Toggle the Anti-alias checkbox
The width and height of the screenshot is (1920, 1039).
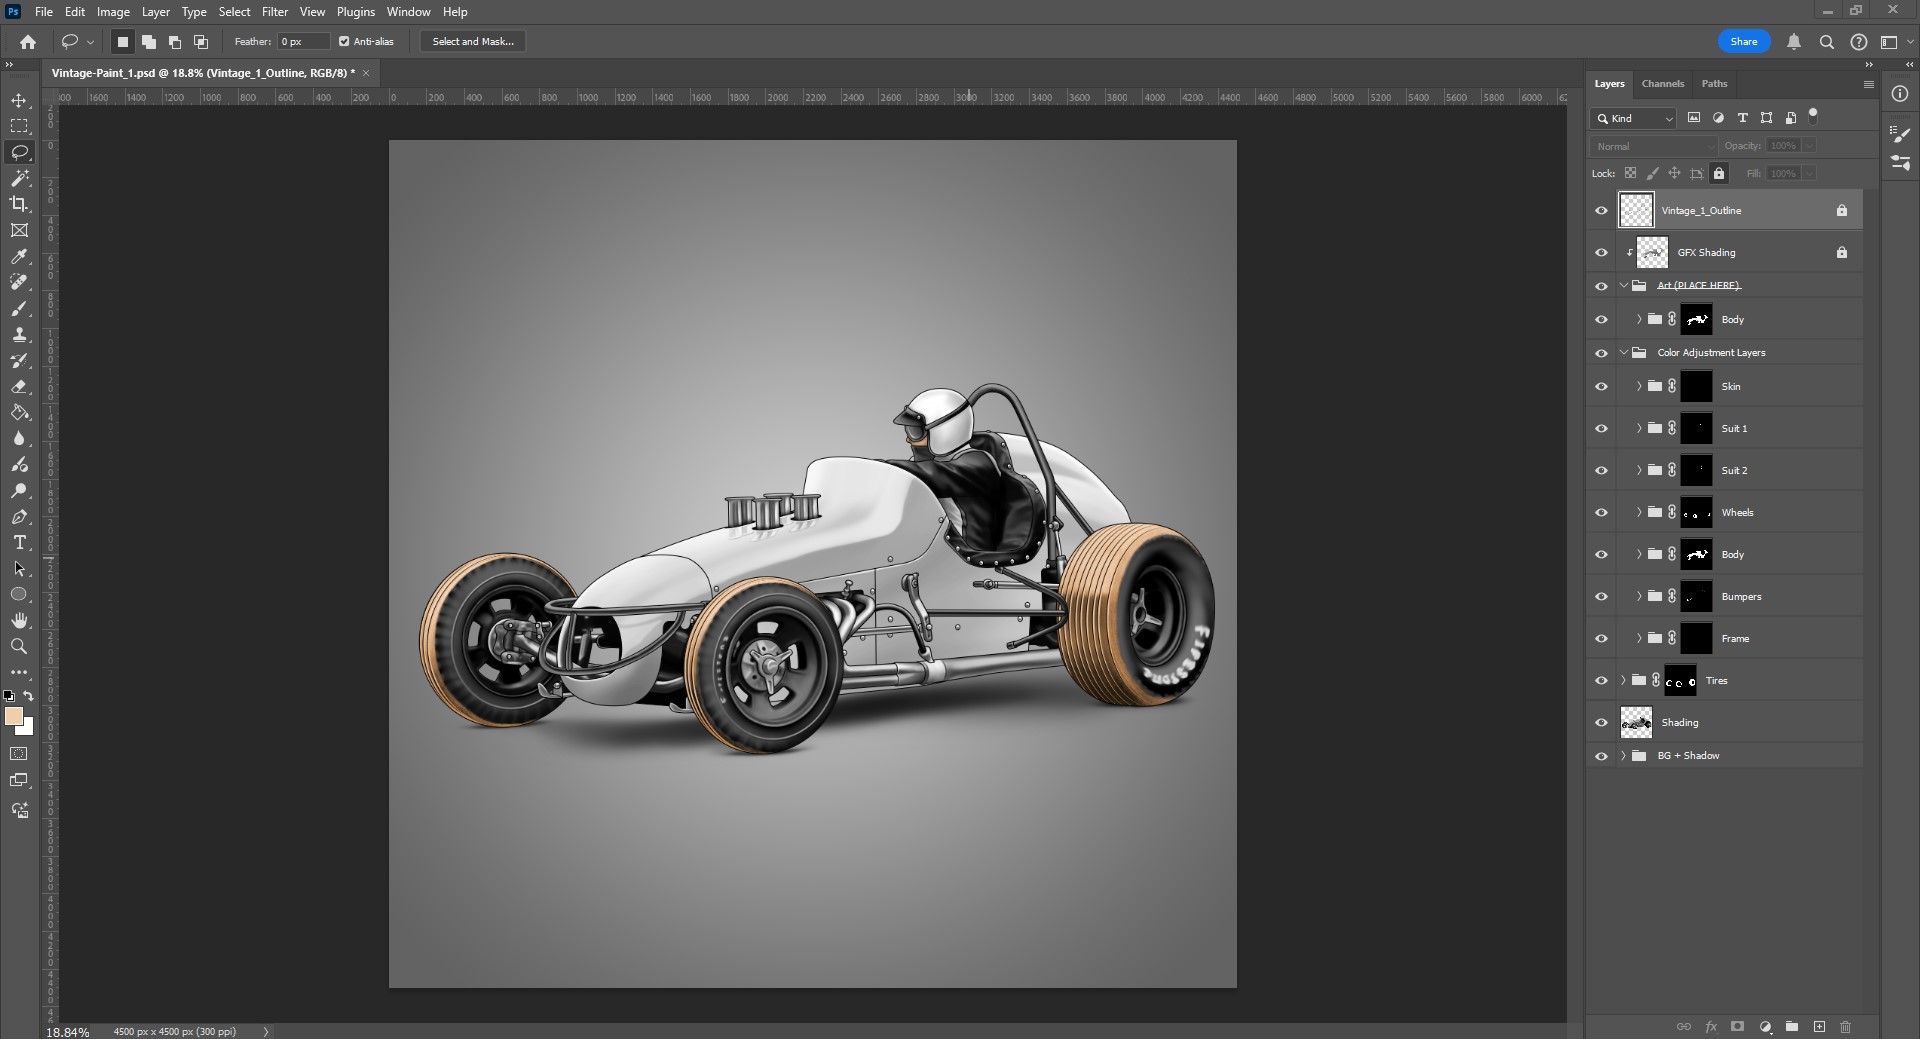344,42
